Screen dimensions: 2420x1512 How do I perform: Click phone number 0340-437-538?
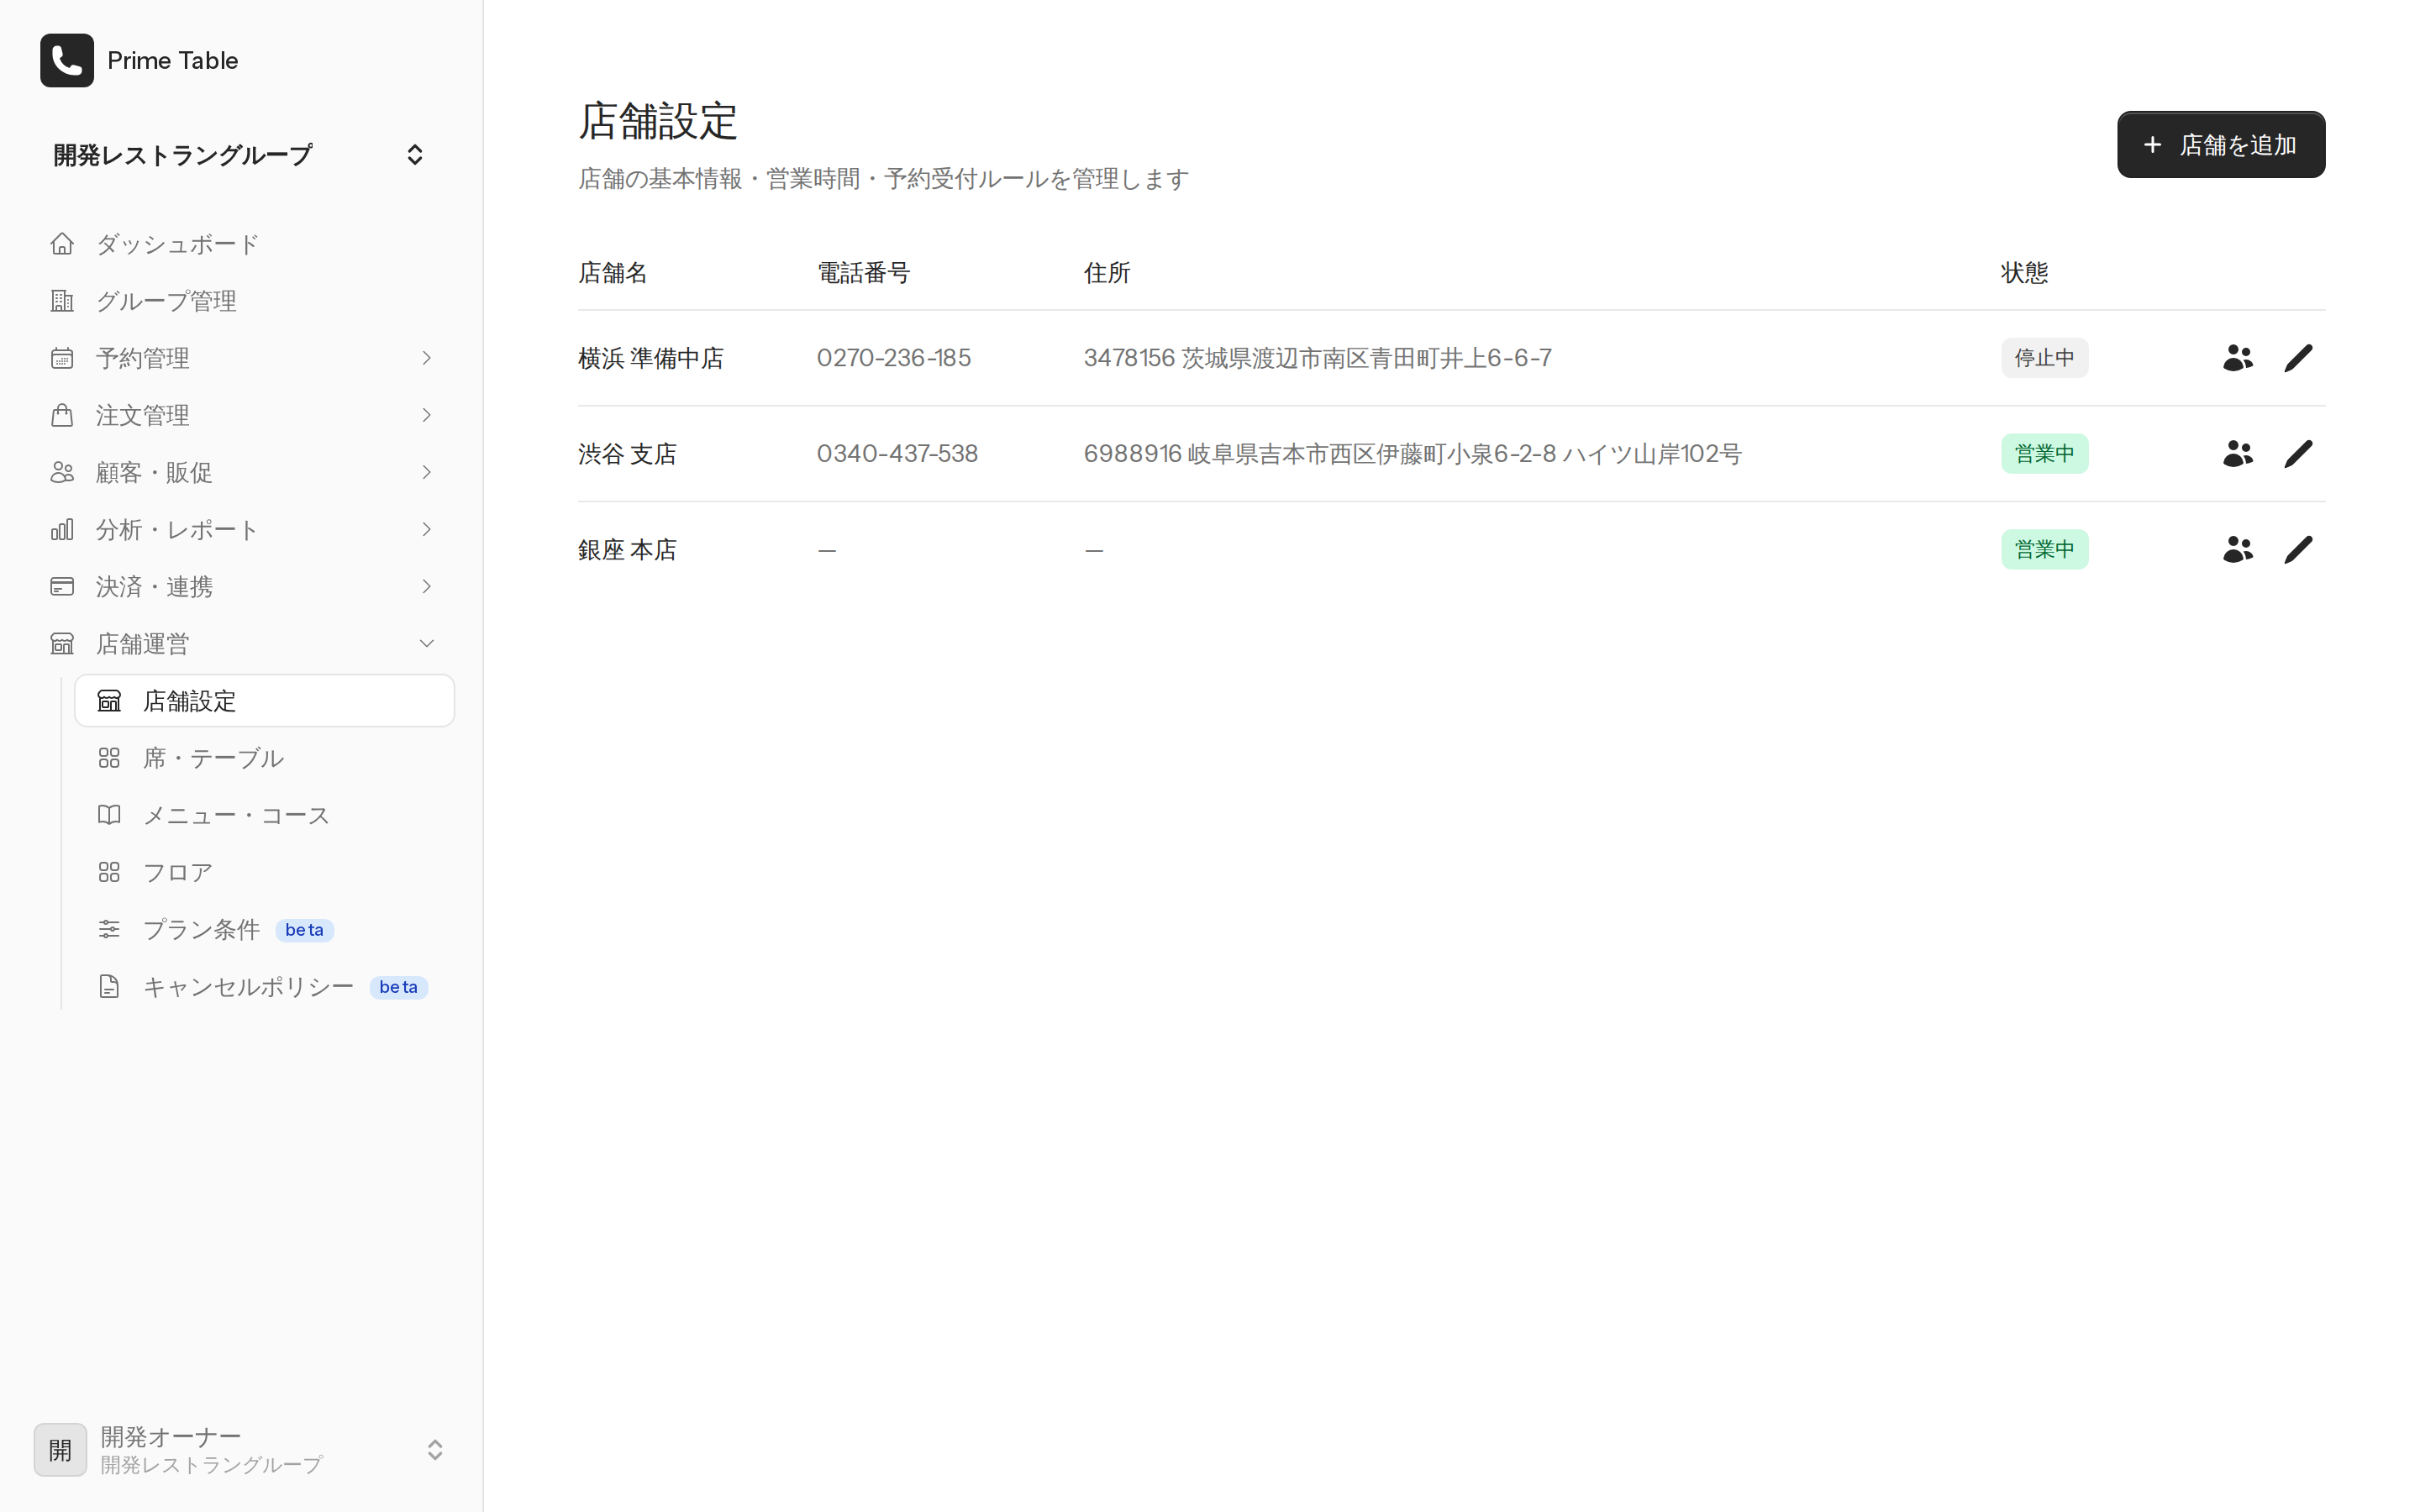(897, 454)
